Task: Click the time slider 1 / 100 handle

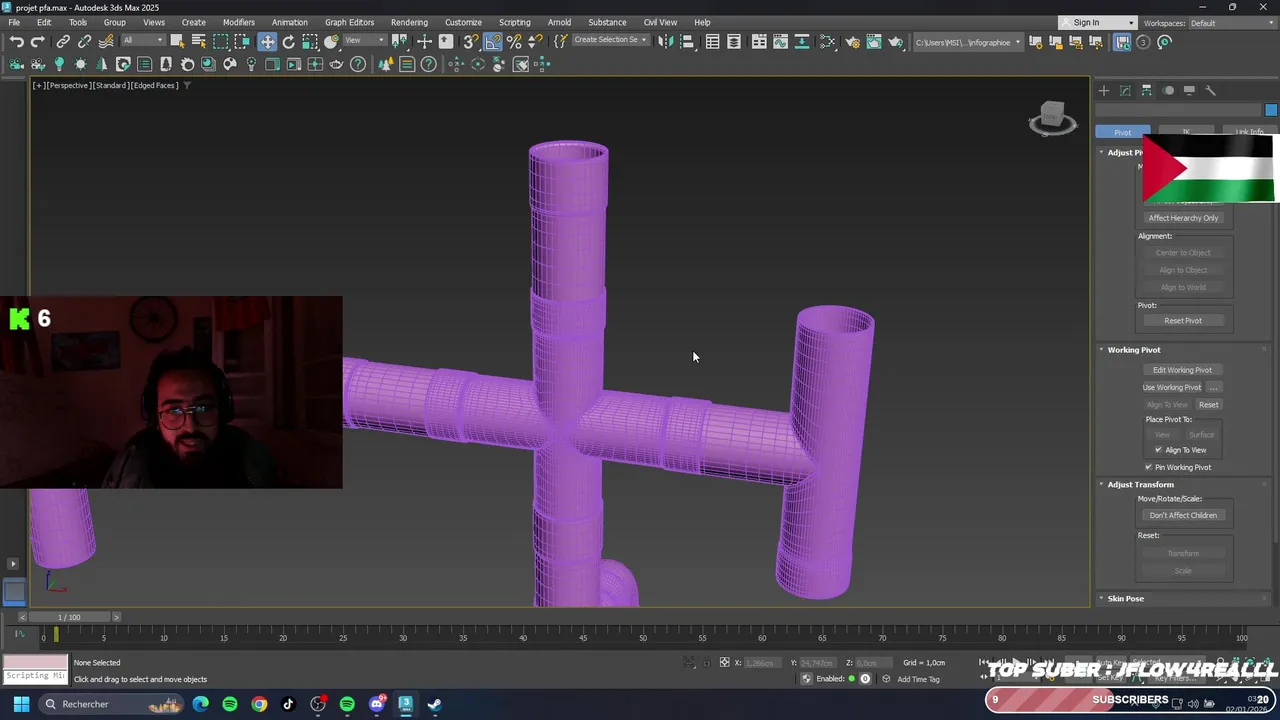Action: coord(69,617)
